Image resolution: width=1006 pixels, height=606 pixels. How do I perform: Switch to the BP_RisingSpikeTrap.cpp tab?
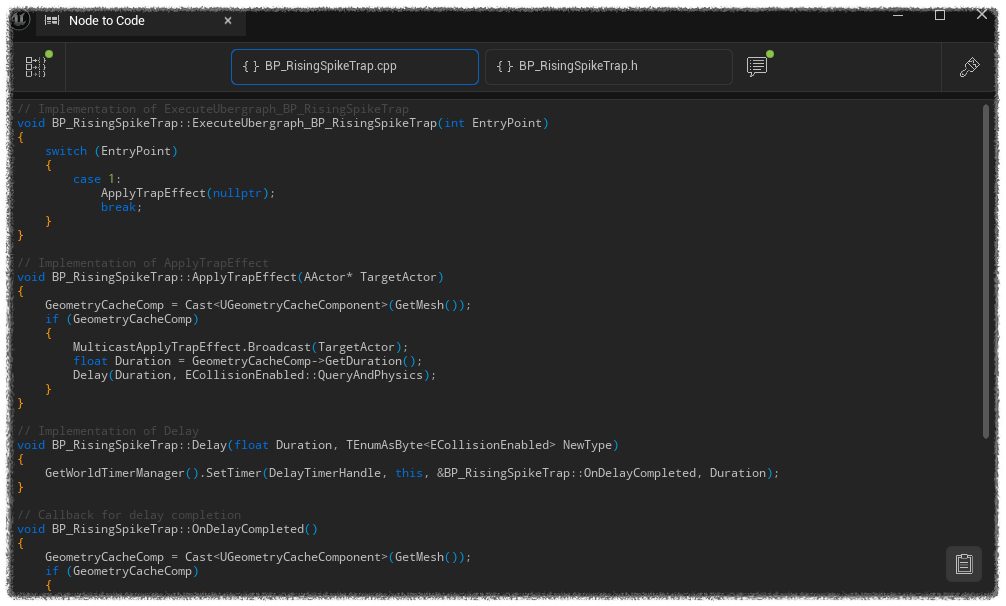click(355, 67)
